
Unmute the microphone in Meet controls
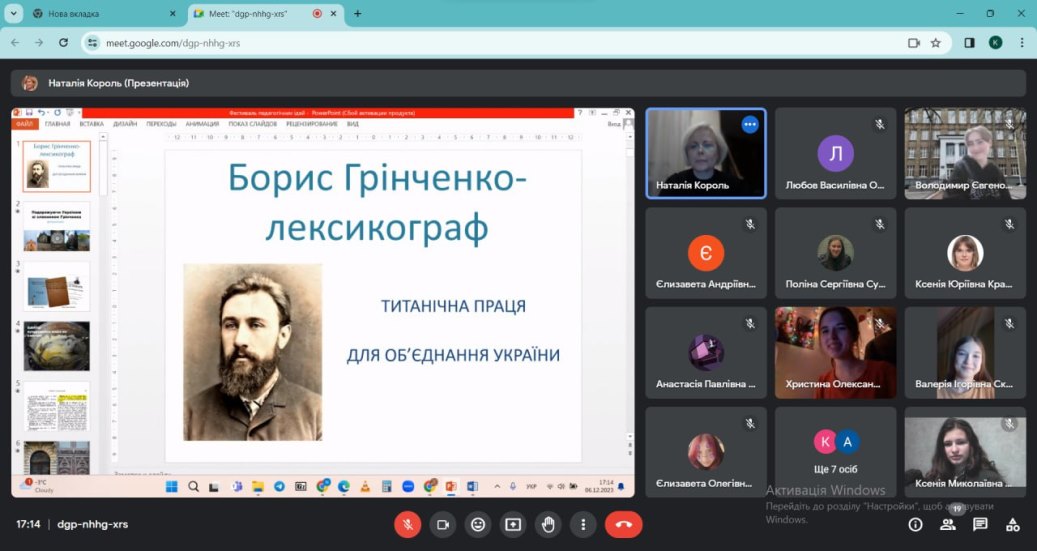coord(408,525)
